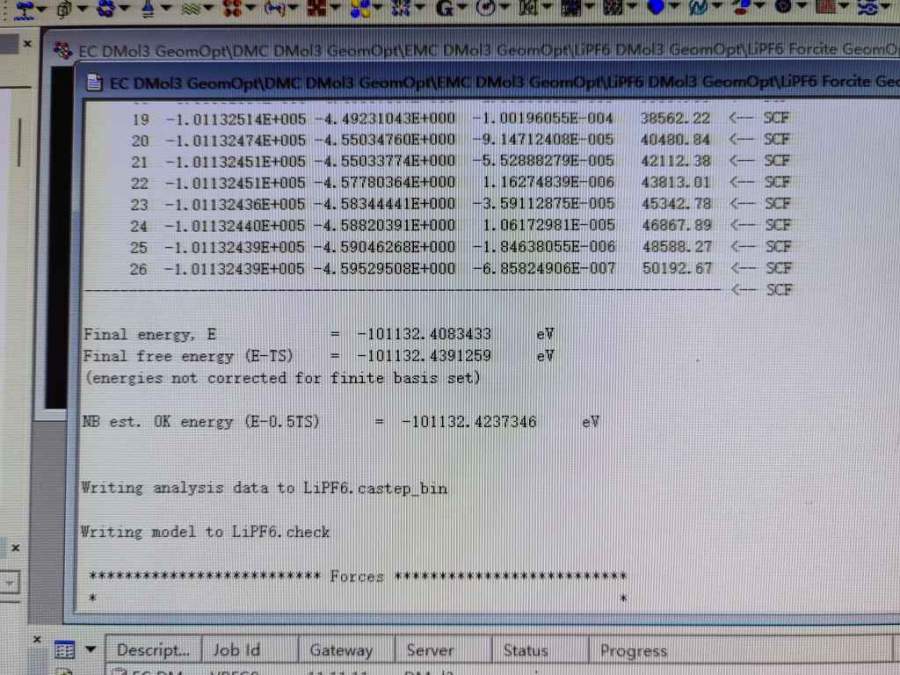
Task: Close the lower left panel with its x
Action: point(15,548)
